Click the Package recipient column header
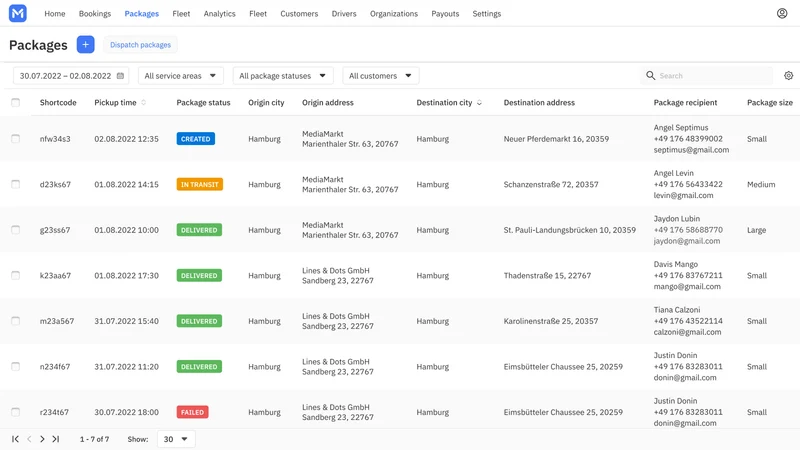Viewport: 800px width, 450px height. (685, 103)
